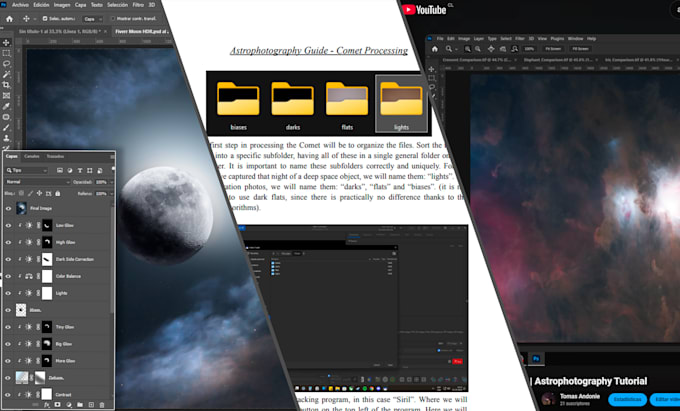Click the lock position icon in Capas panel
The width and height of the screenshot is (680, 411).
(39, 193)
